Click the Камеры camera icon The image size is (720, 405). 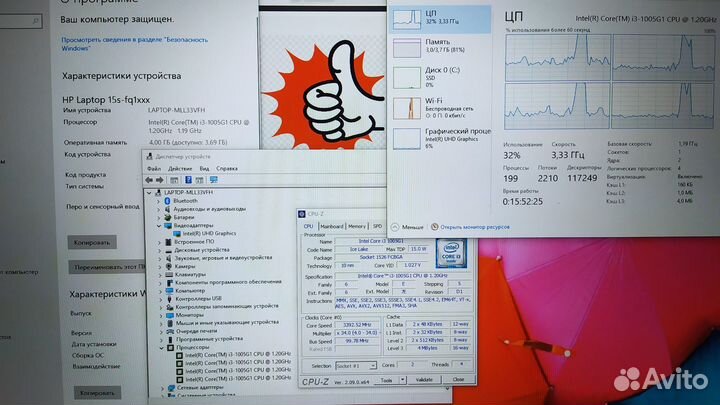tap(169, 266)
